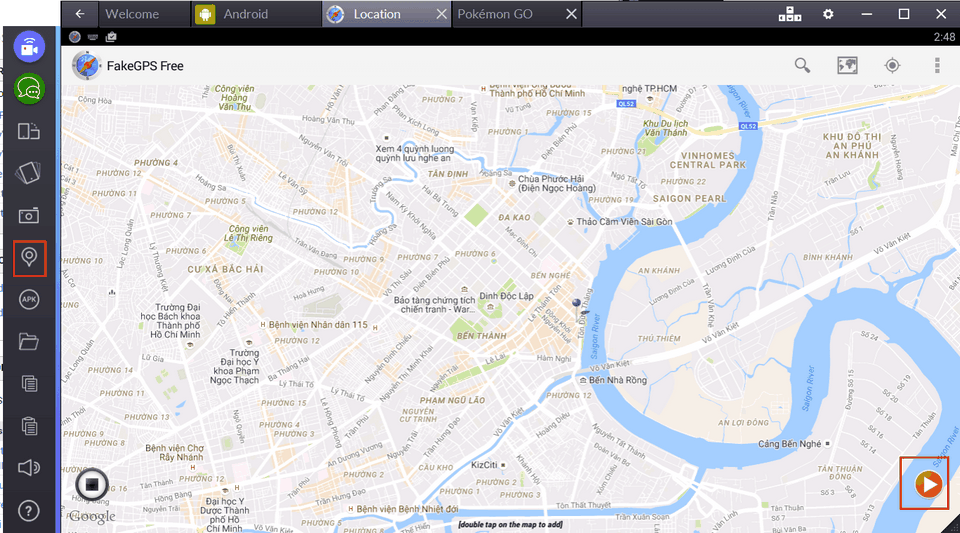Click the copy documents sidebar icon

click(29, 383)
